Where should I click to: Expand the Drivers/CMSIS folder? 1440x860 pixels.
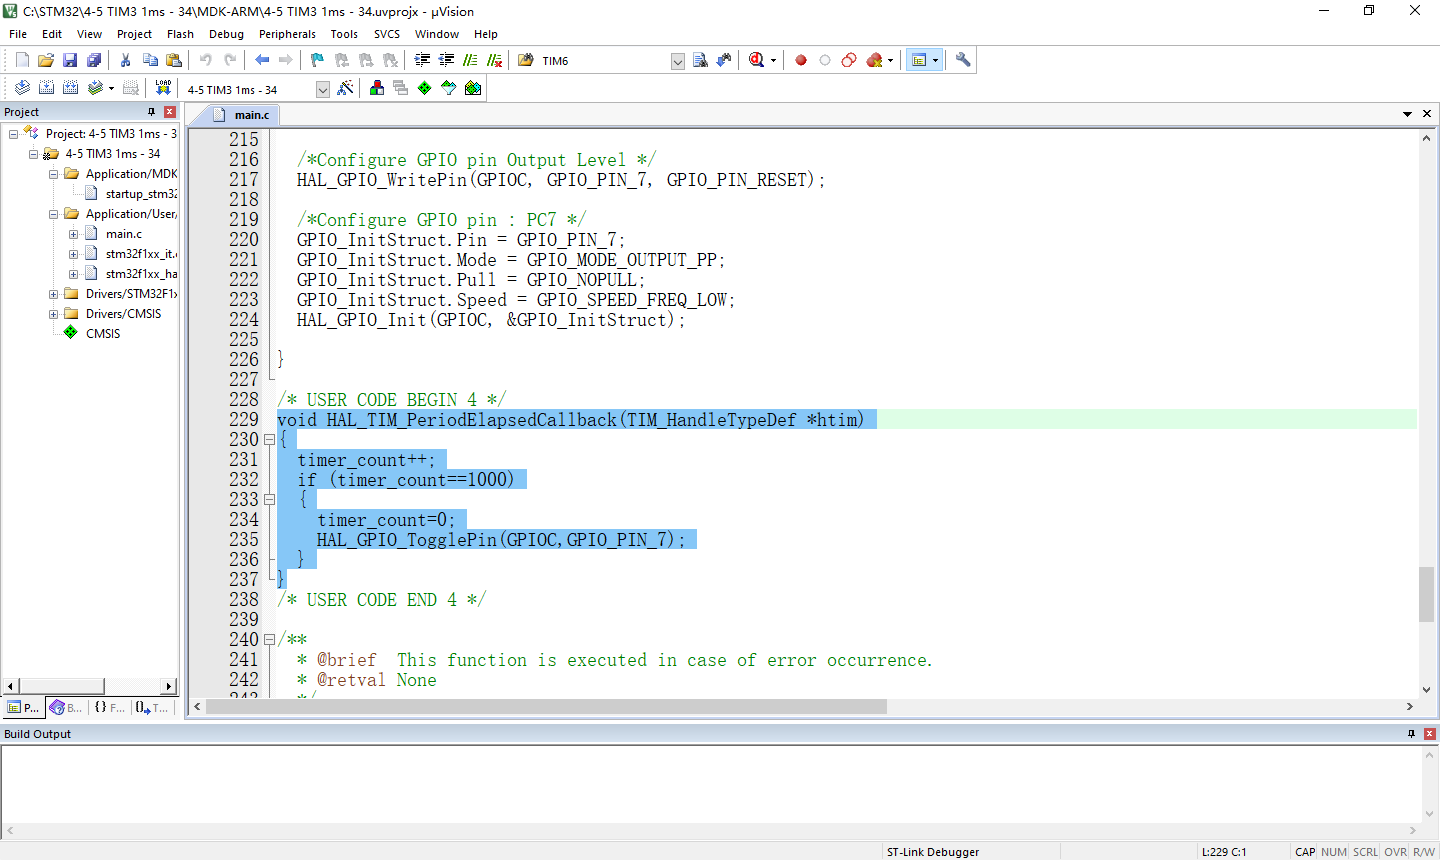click(54, 314)
